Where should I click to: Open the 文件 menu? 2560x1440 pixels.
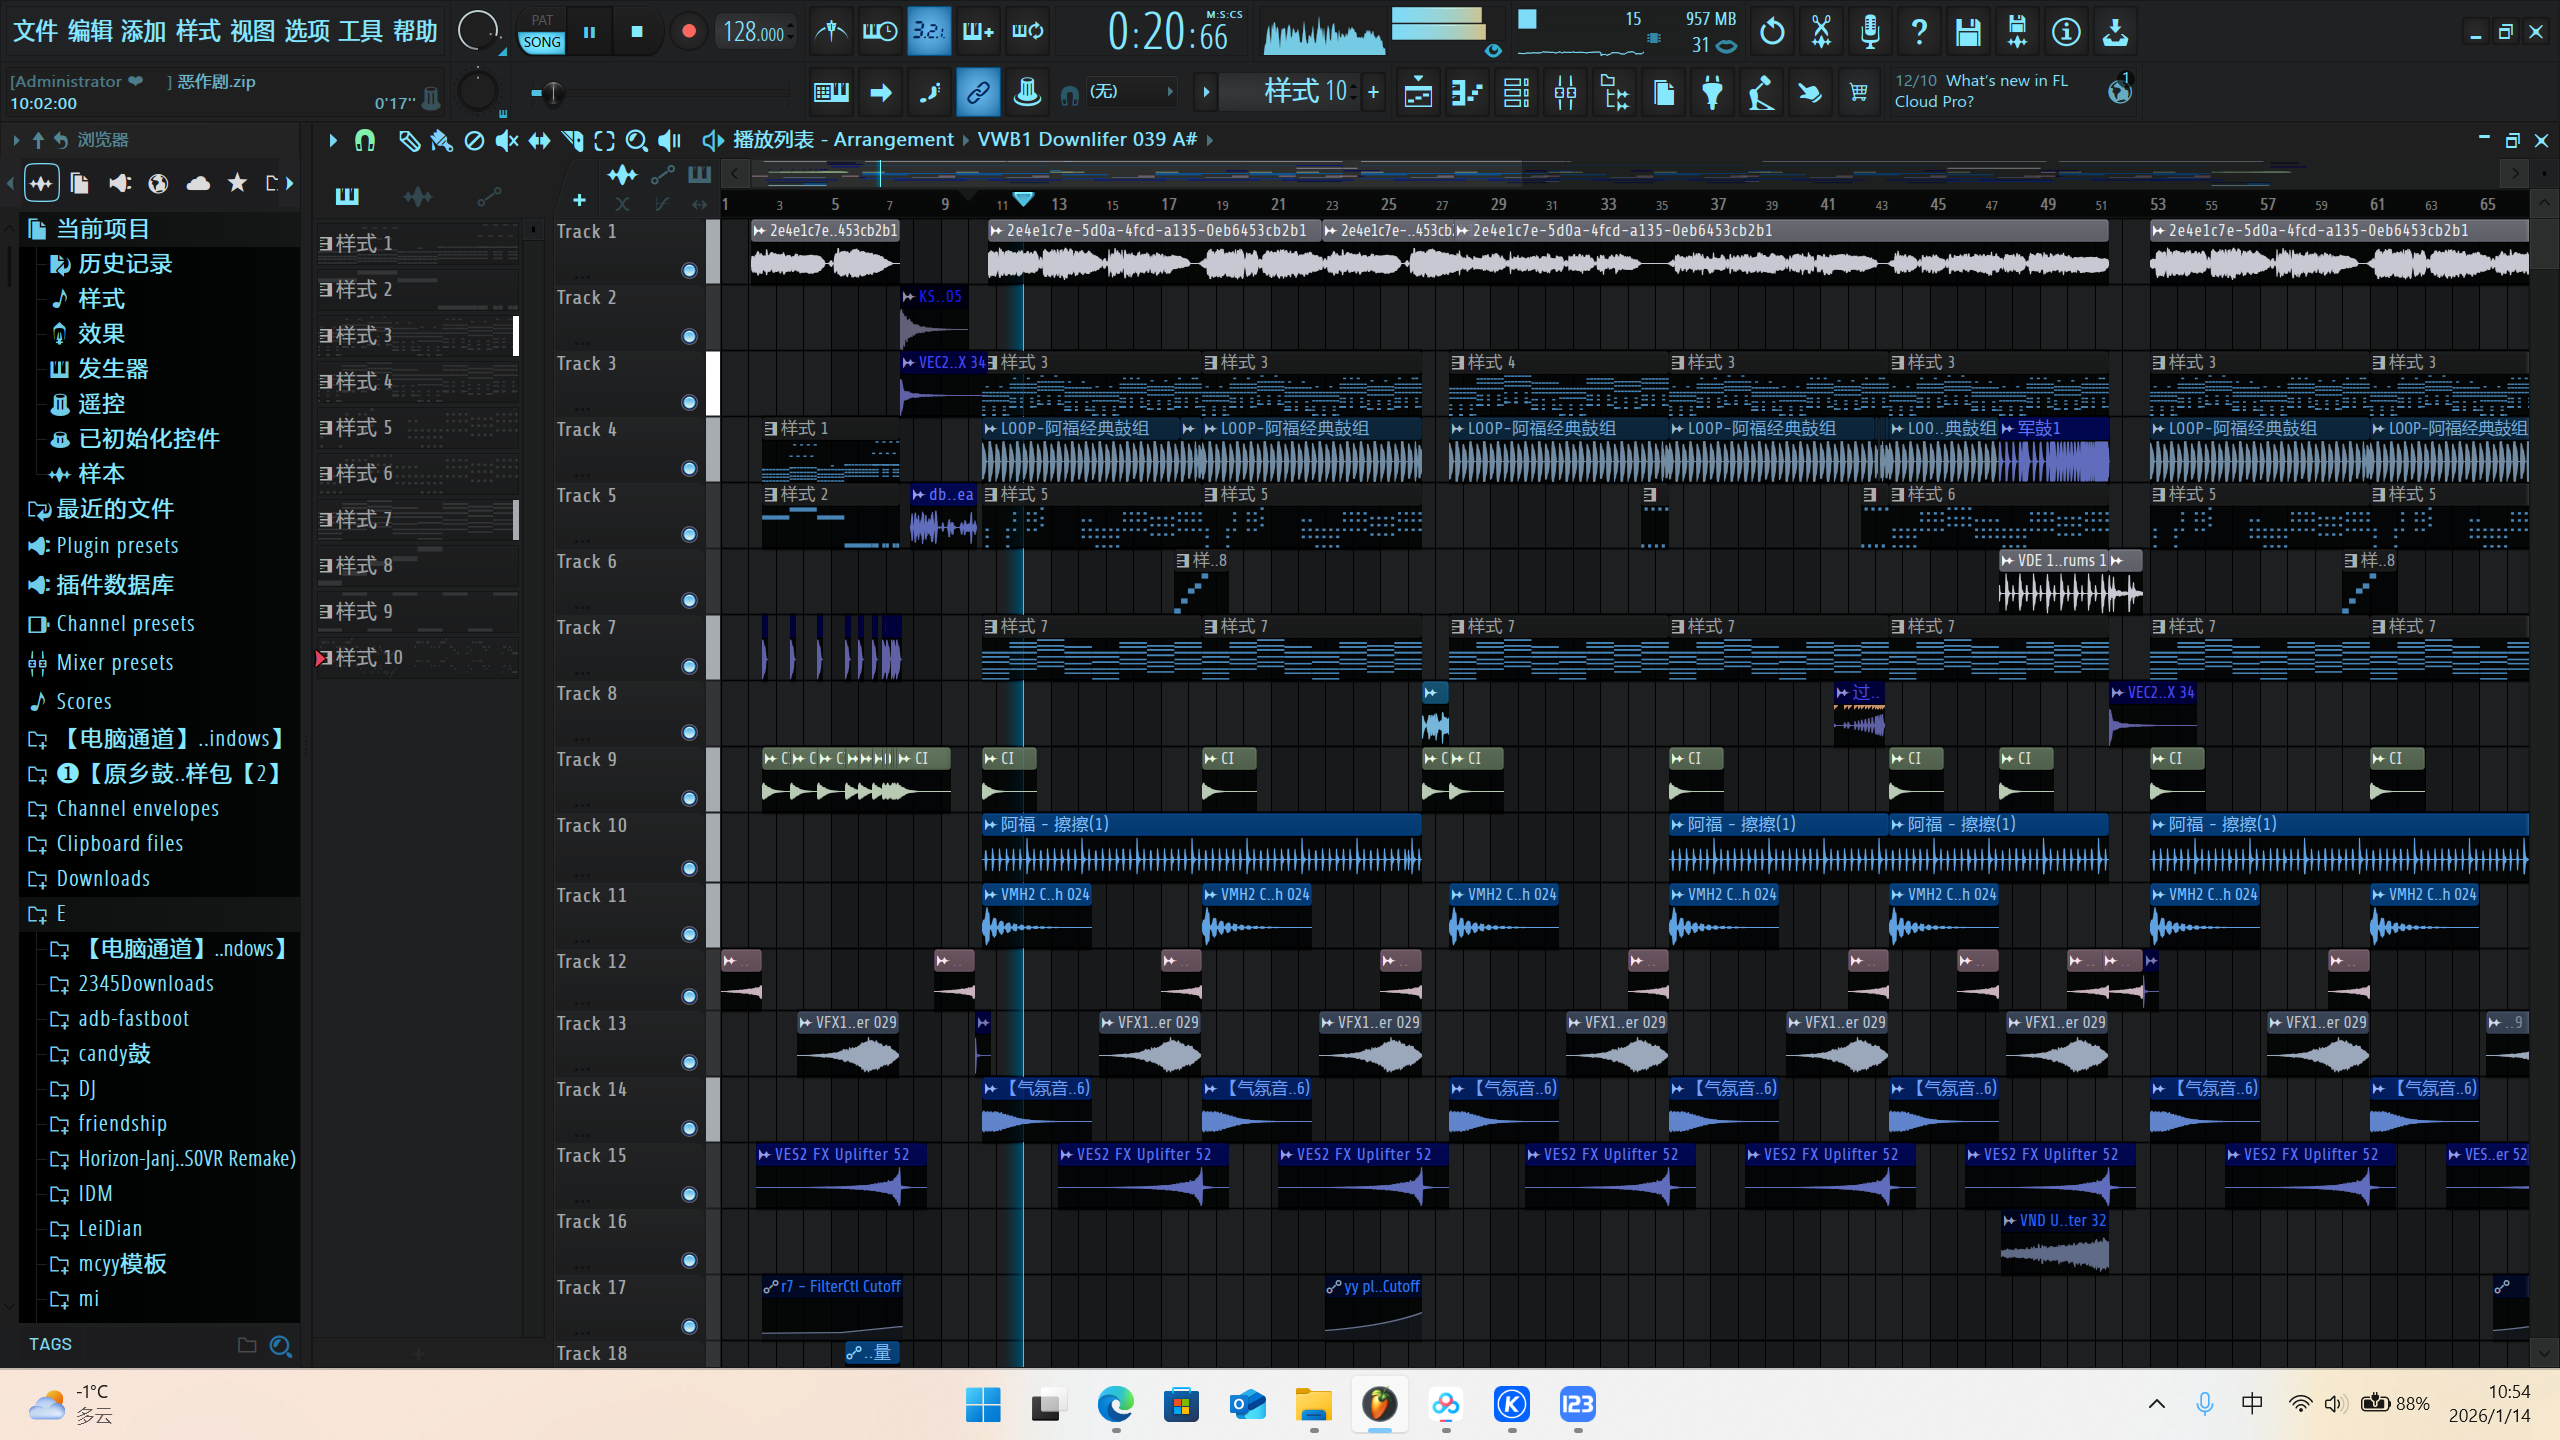pos(35,32)
